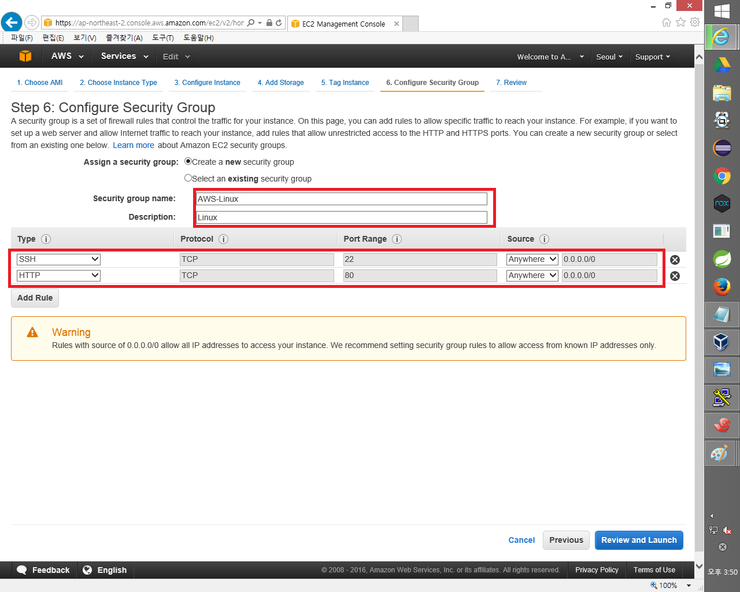Delete the HTTP rule using X icon
Screen dimensions: 740x592
pyautogui.click(x=674, y=276)
